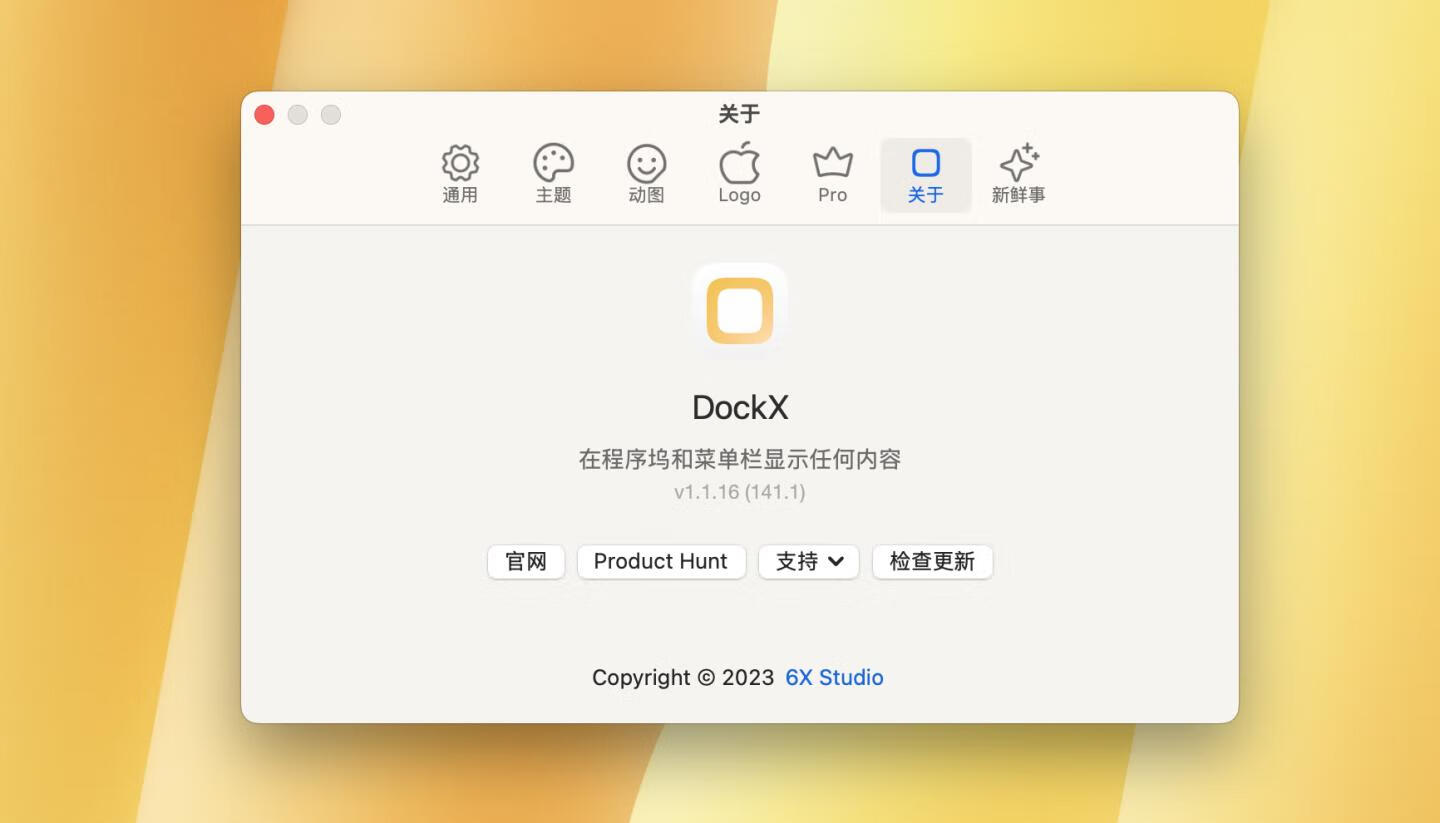Switch to the 动图 smiley face tab

pyautogui.click(x=646, y=175)
